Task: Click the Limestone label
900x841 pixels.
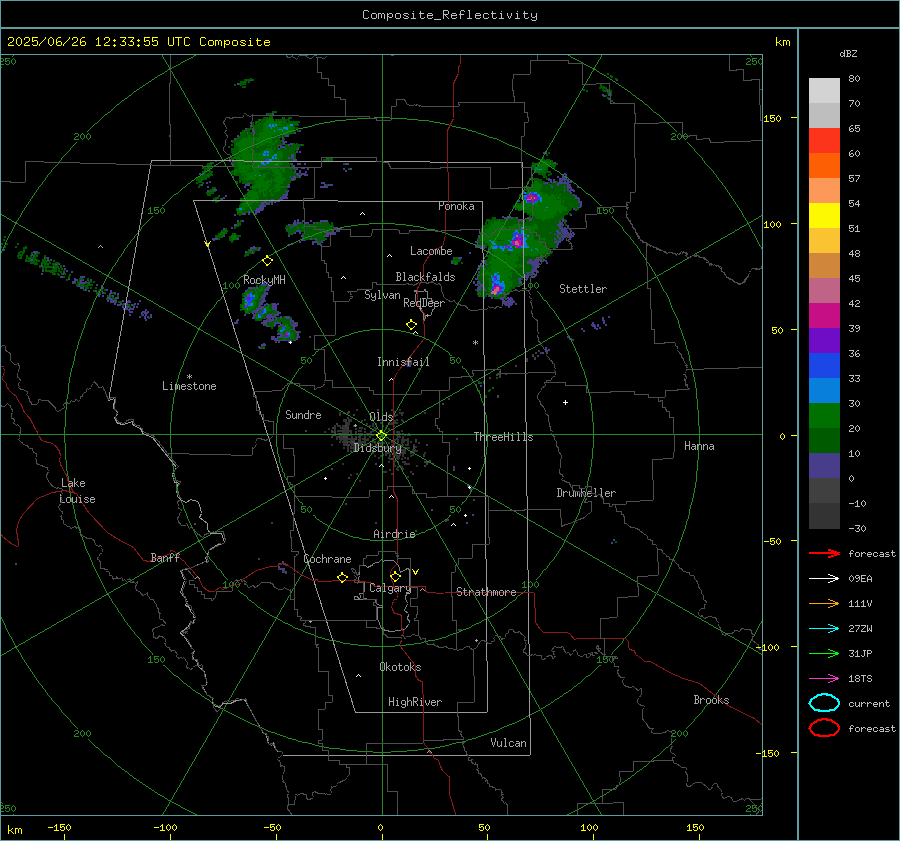Action: coord(189,386)
